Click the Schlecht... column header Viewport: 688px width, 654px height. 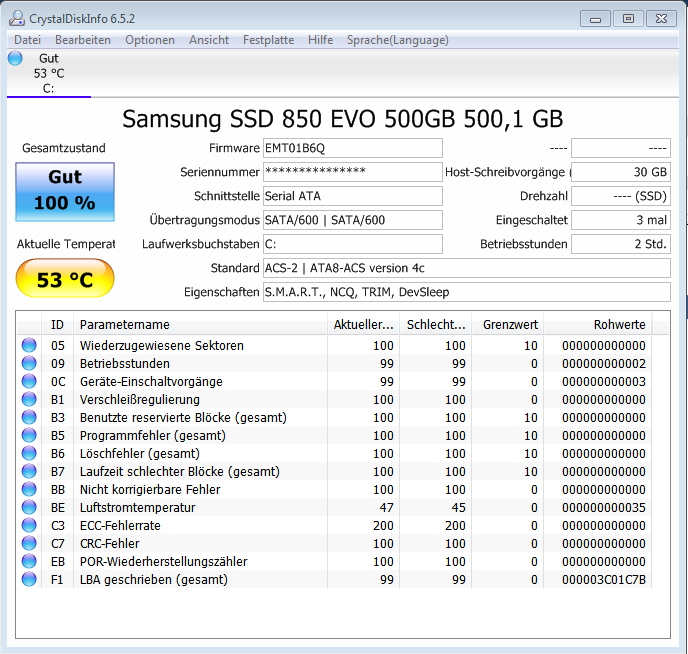(x=436, y=325)
